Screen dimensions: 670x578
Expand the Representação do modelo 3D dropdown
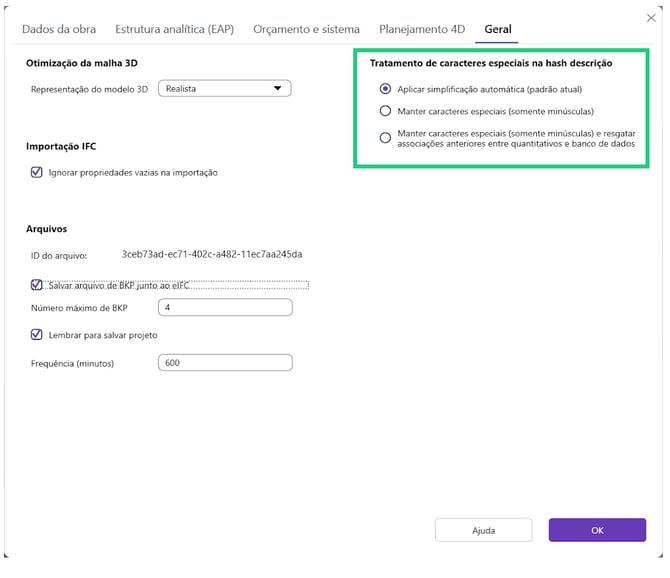(225, 89)
